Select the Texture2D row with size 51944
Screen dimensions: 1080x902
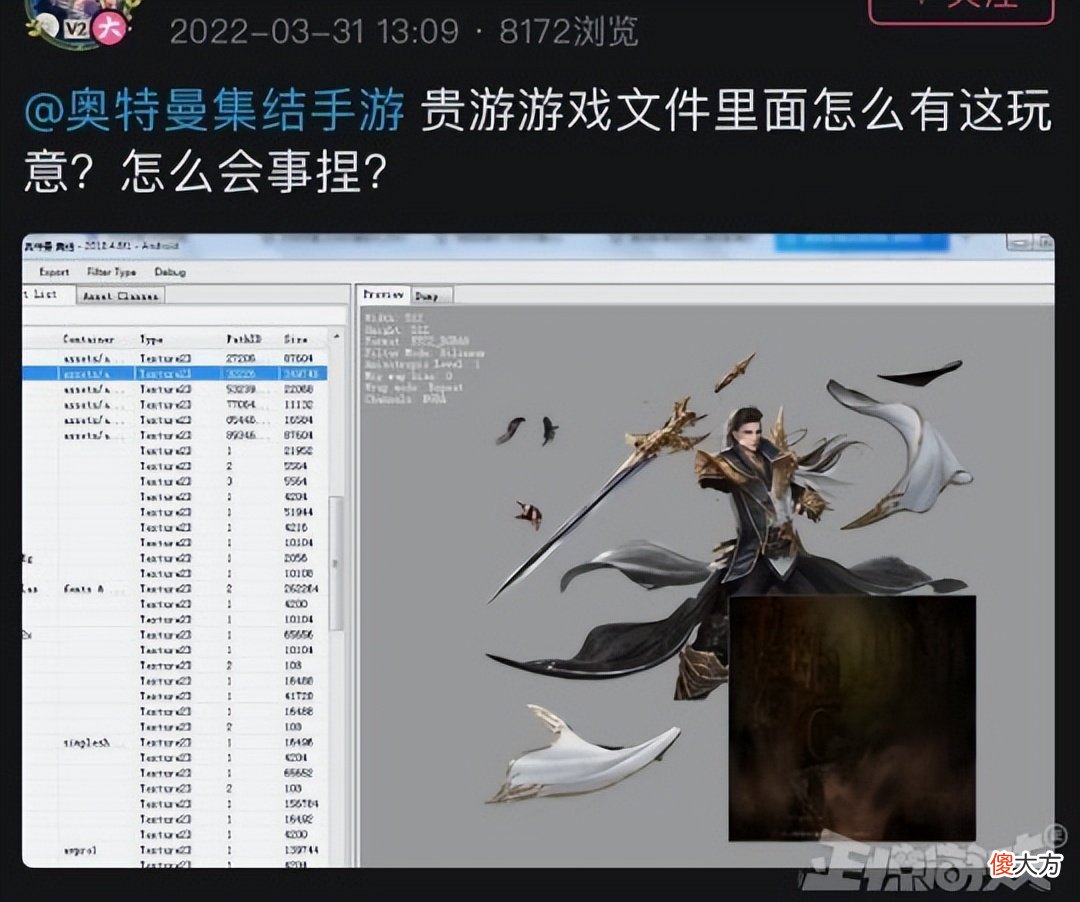[x=175, y=512]
